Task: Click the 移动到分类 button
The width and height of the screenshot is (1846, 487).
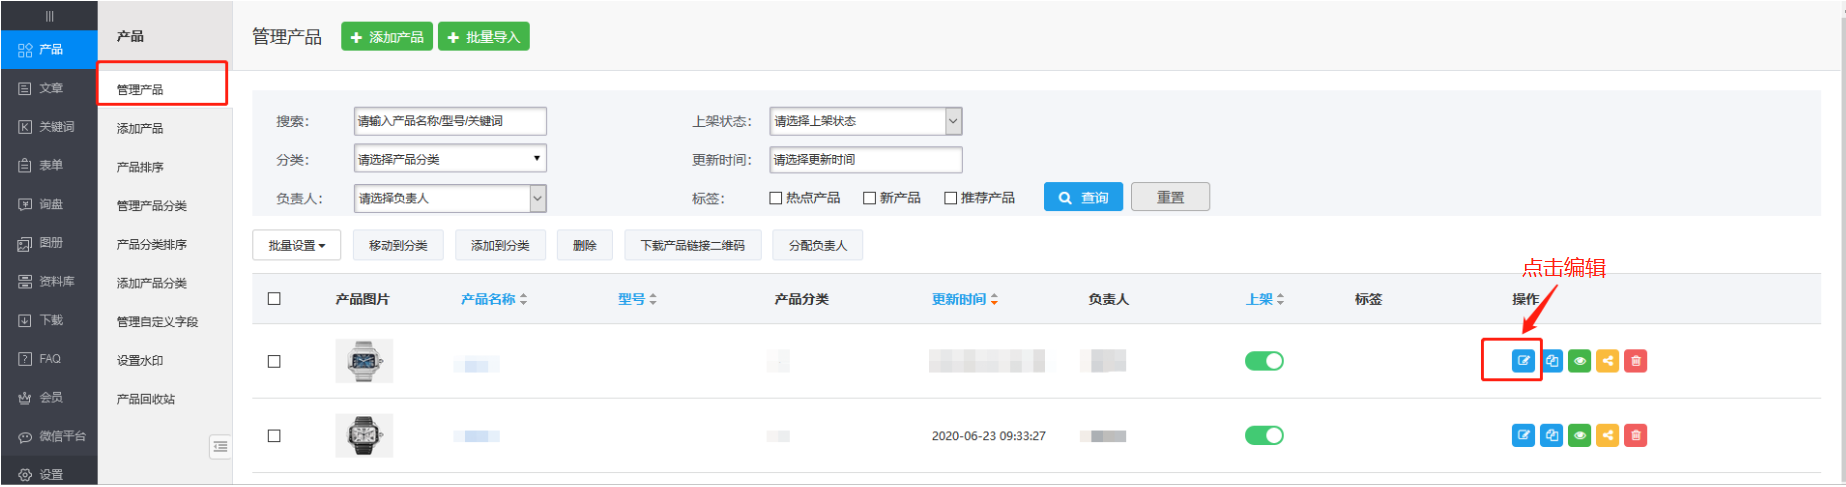Action: pyautogui.click(x=398, y=246)
